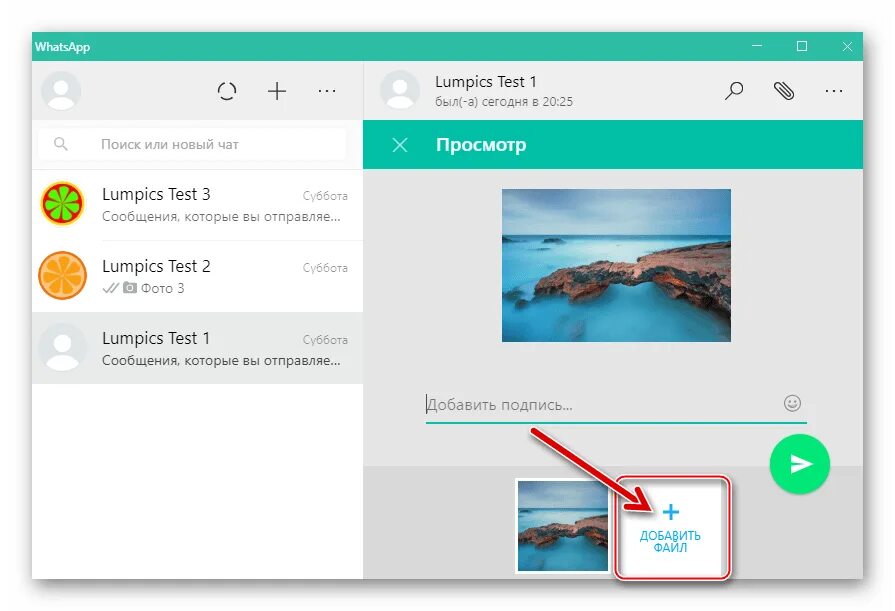Minimize the WhatsApp window
This screenshot has height=611, width=895.
tap(757, 46)
